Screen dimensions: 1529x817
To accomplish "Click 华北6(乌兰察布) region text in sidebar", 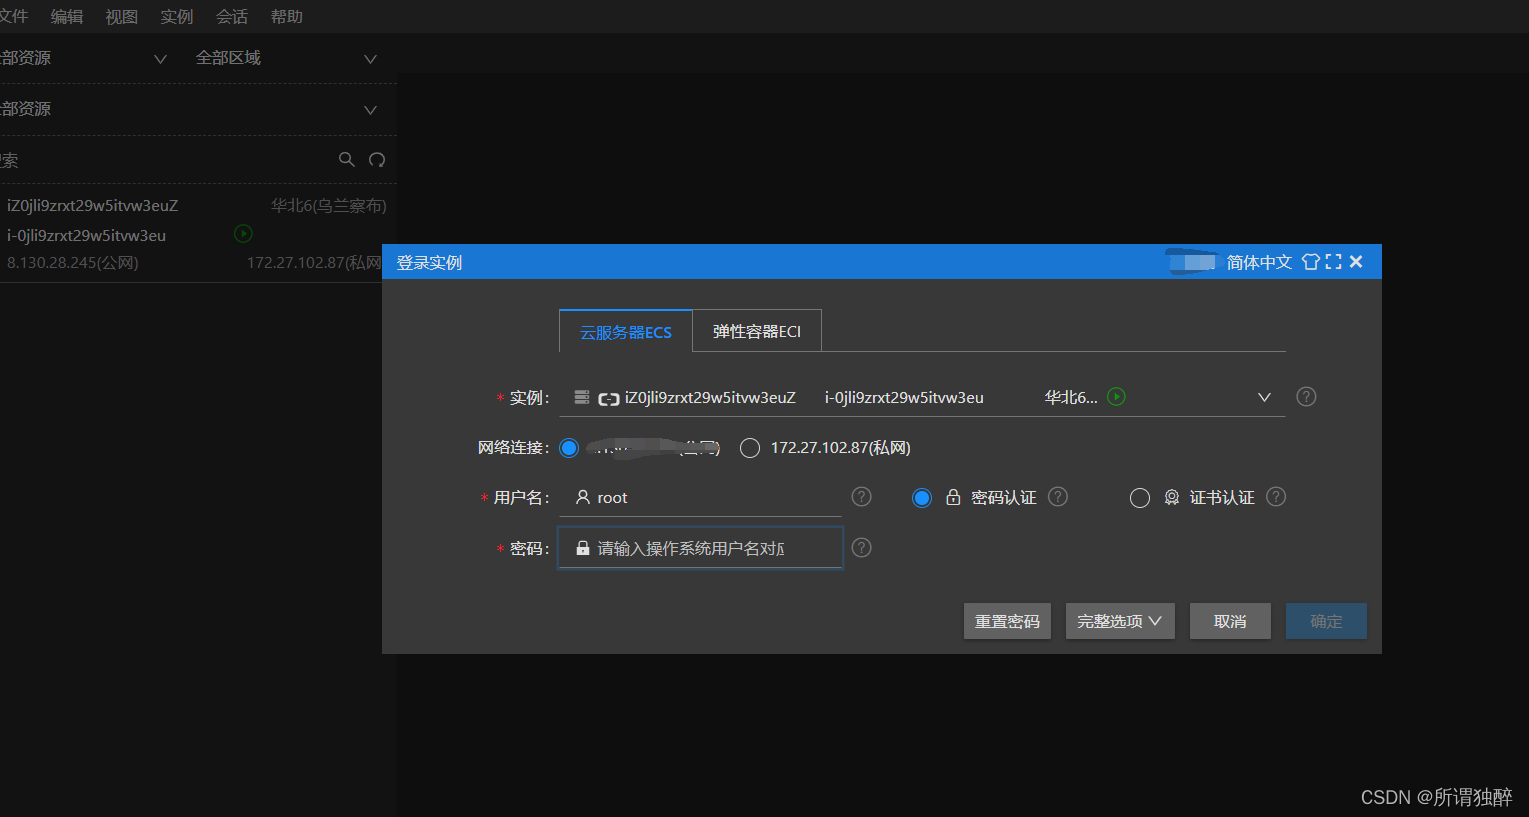I will (x=329, y=205).
